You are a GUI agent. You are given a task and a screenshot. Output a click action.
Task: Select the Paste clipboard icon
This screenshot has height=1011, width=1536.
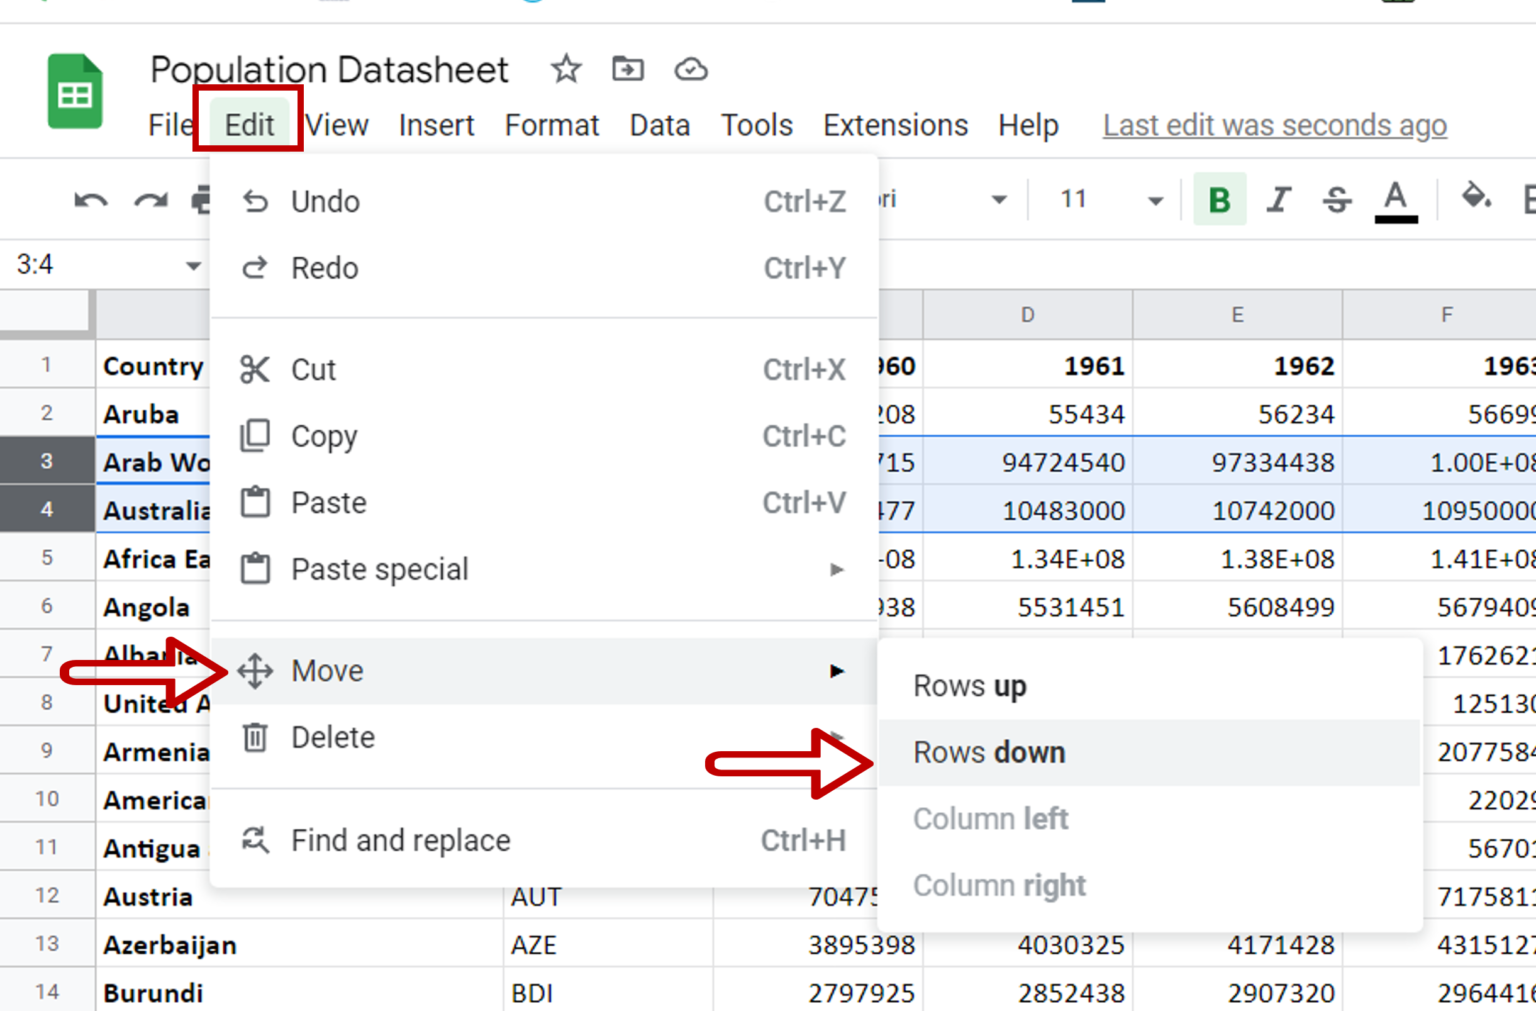pyautogui.click(x=256, y=502)
